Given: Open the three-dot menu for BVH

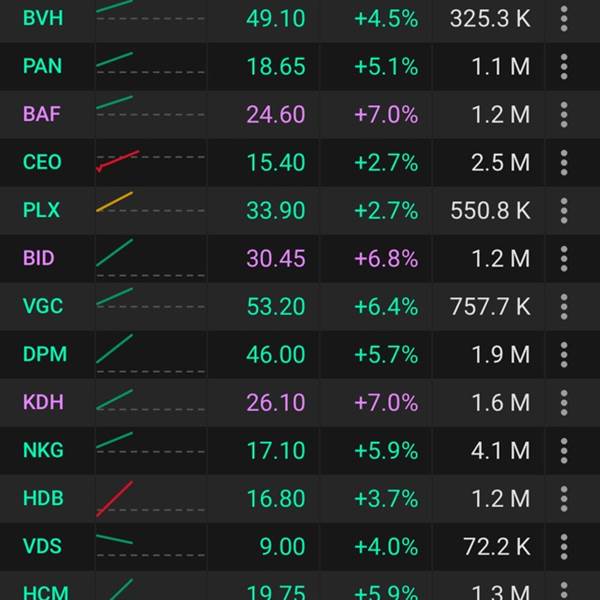Looking at the screenshot, I should (564, 18).
